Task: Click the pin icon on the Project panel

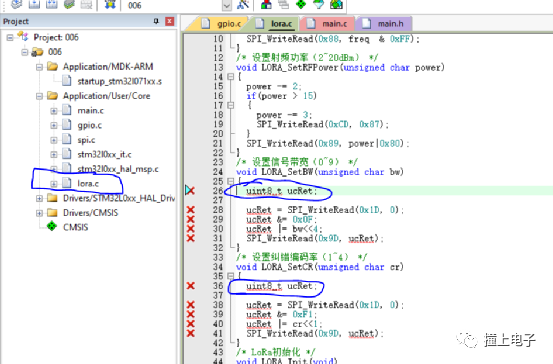Action: pos(156,21)
